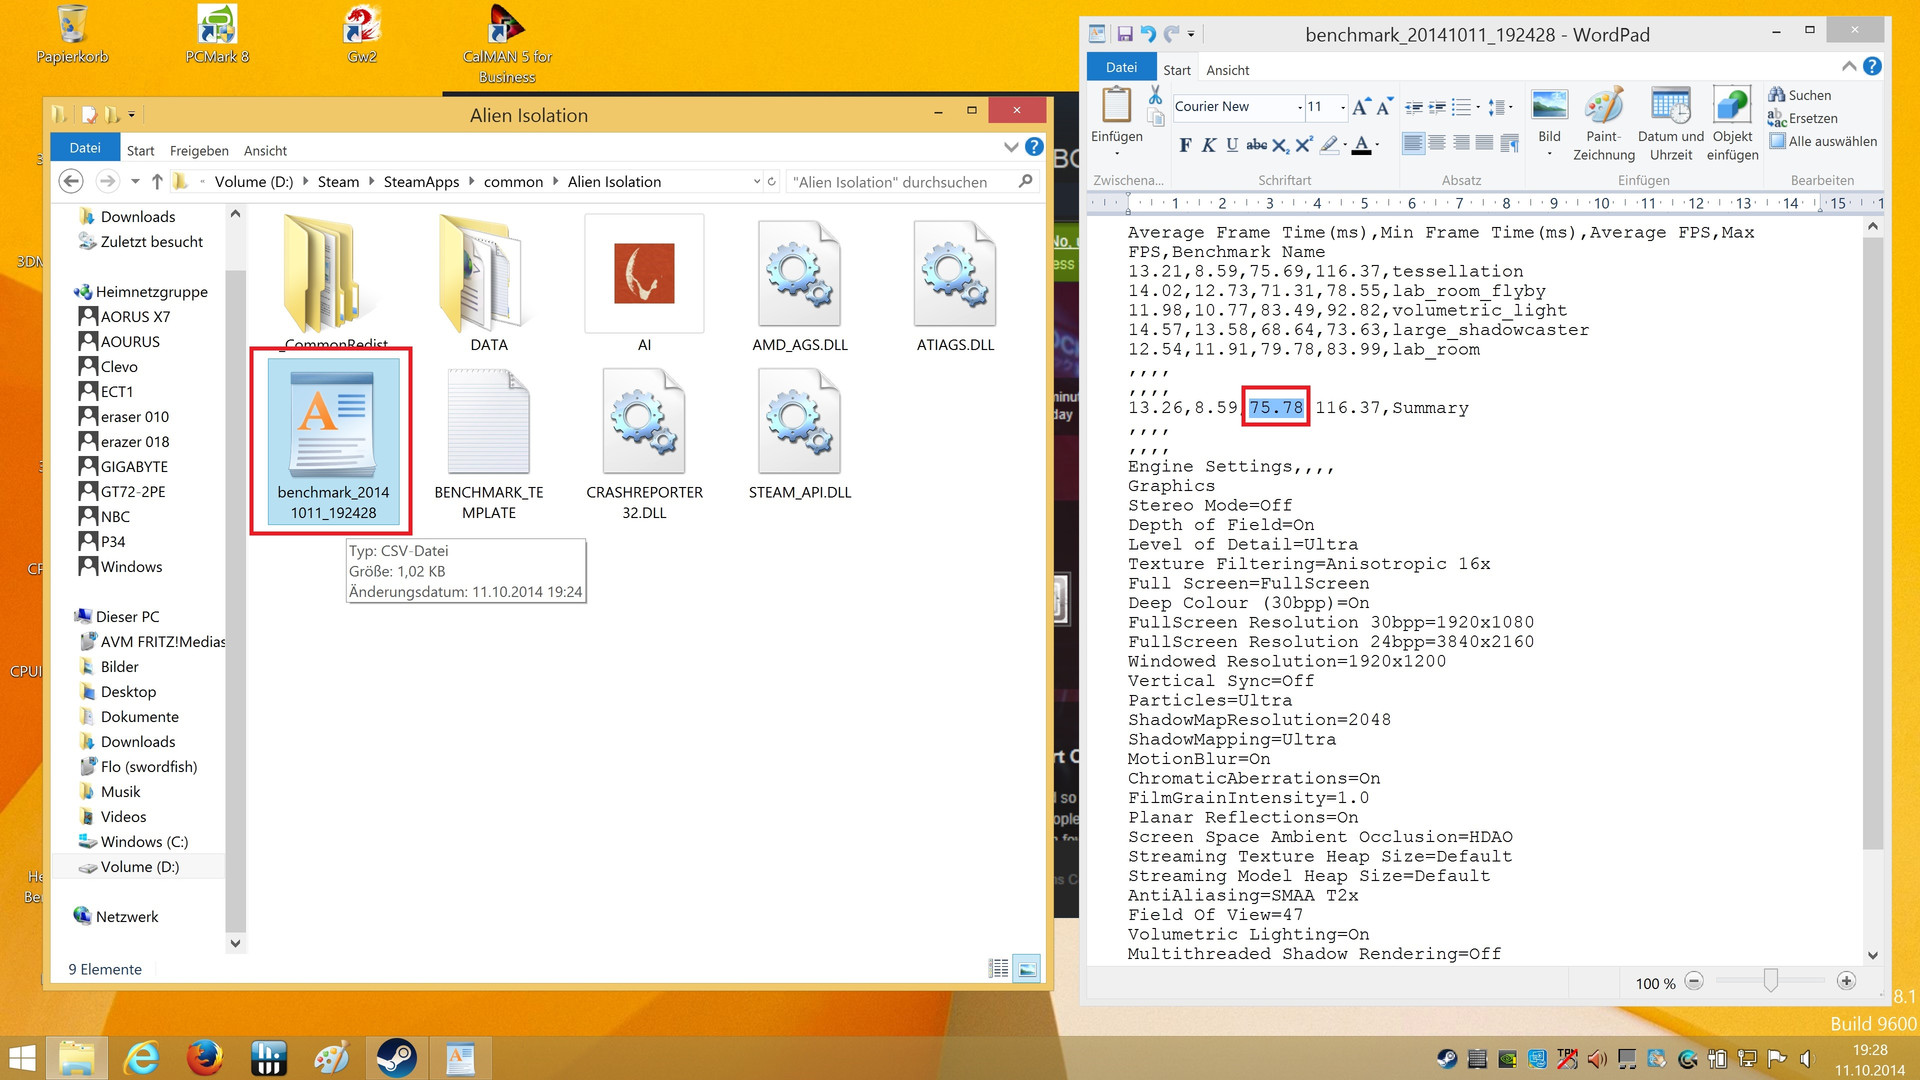
Task: Click the zoom out minus button in WordPad
Action: [1694, 981]
